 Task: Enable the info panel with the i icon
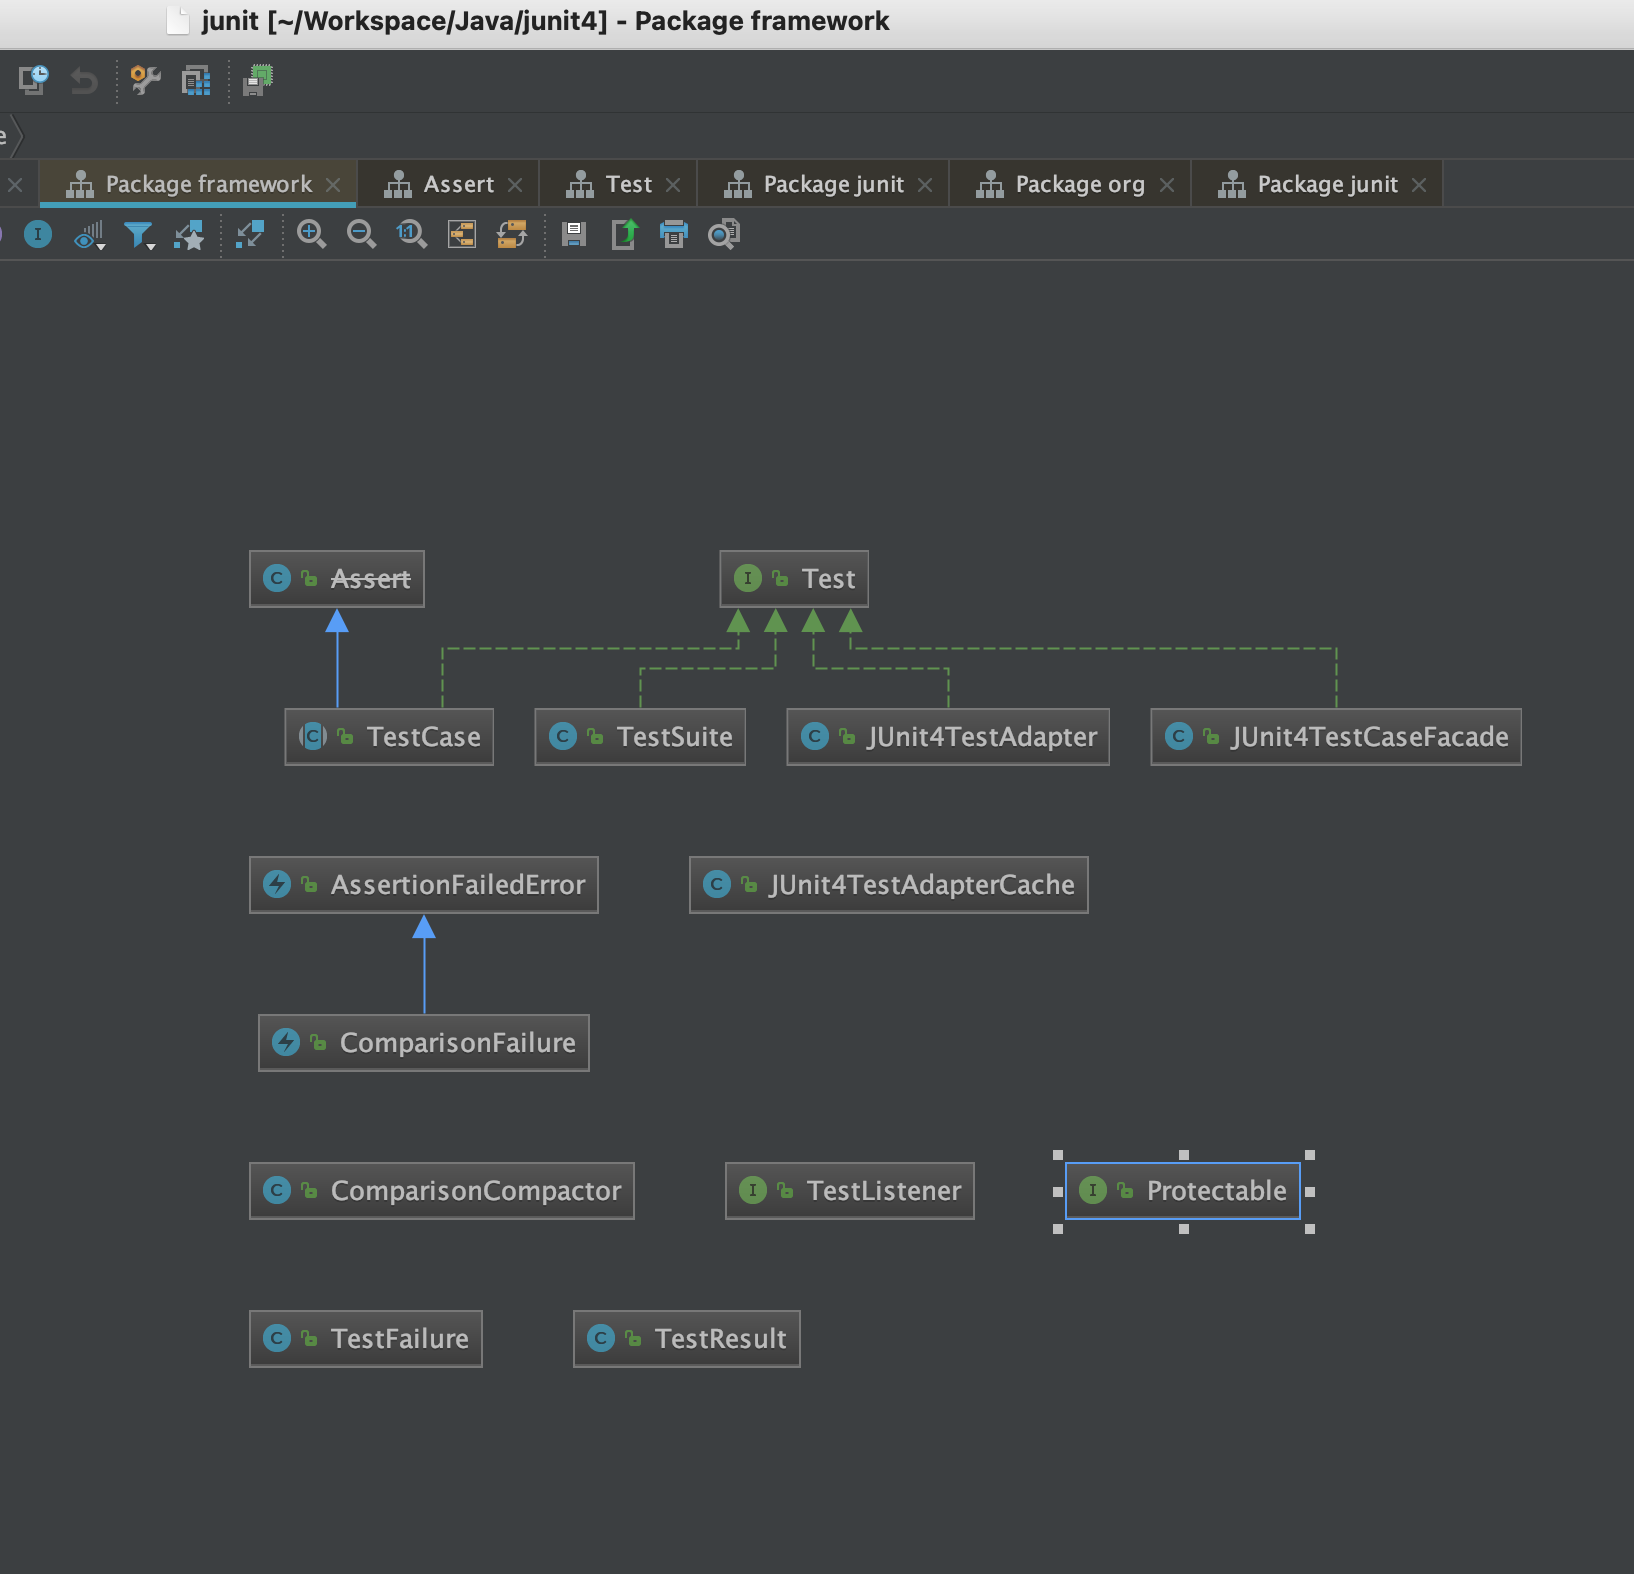[37, 235]
